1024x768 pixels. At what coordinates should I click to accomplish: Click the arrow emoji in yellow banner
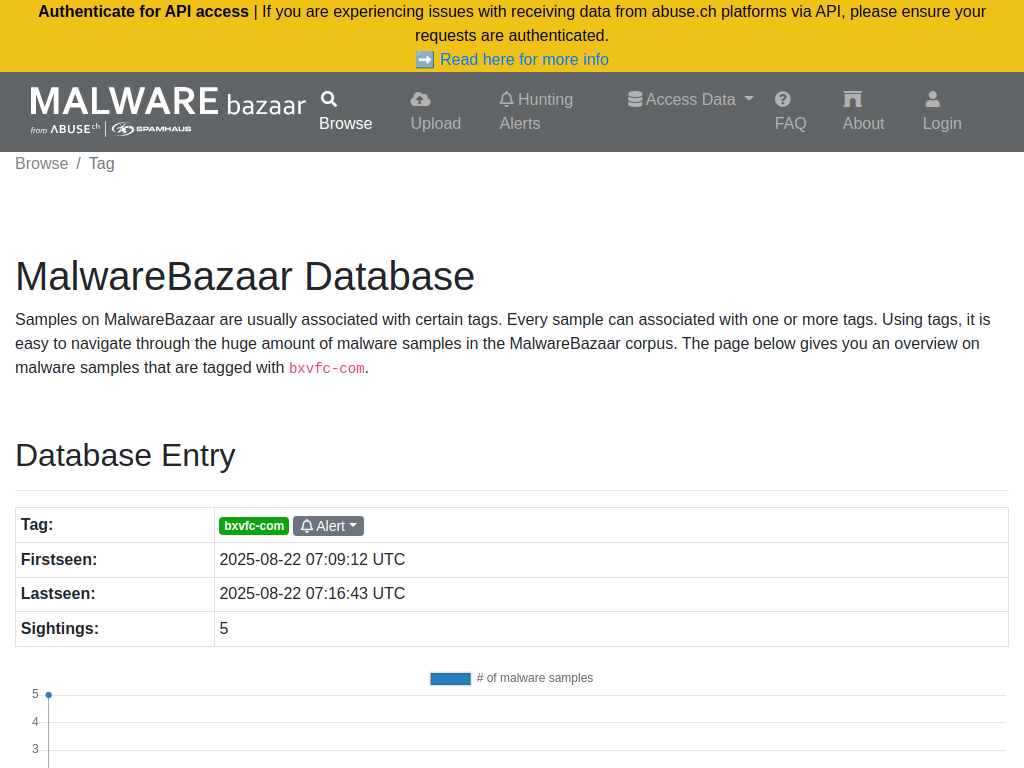click(x=424, y=59)
